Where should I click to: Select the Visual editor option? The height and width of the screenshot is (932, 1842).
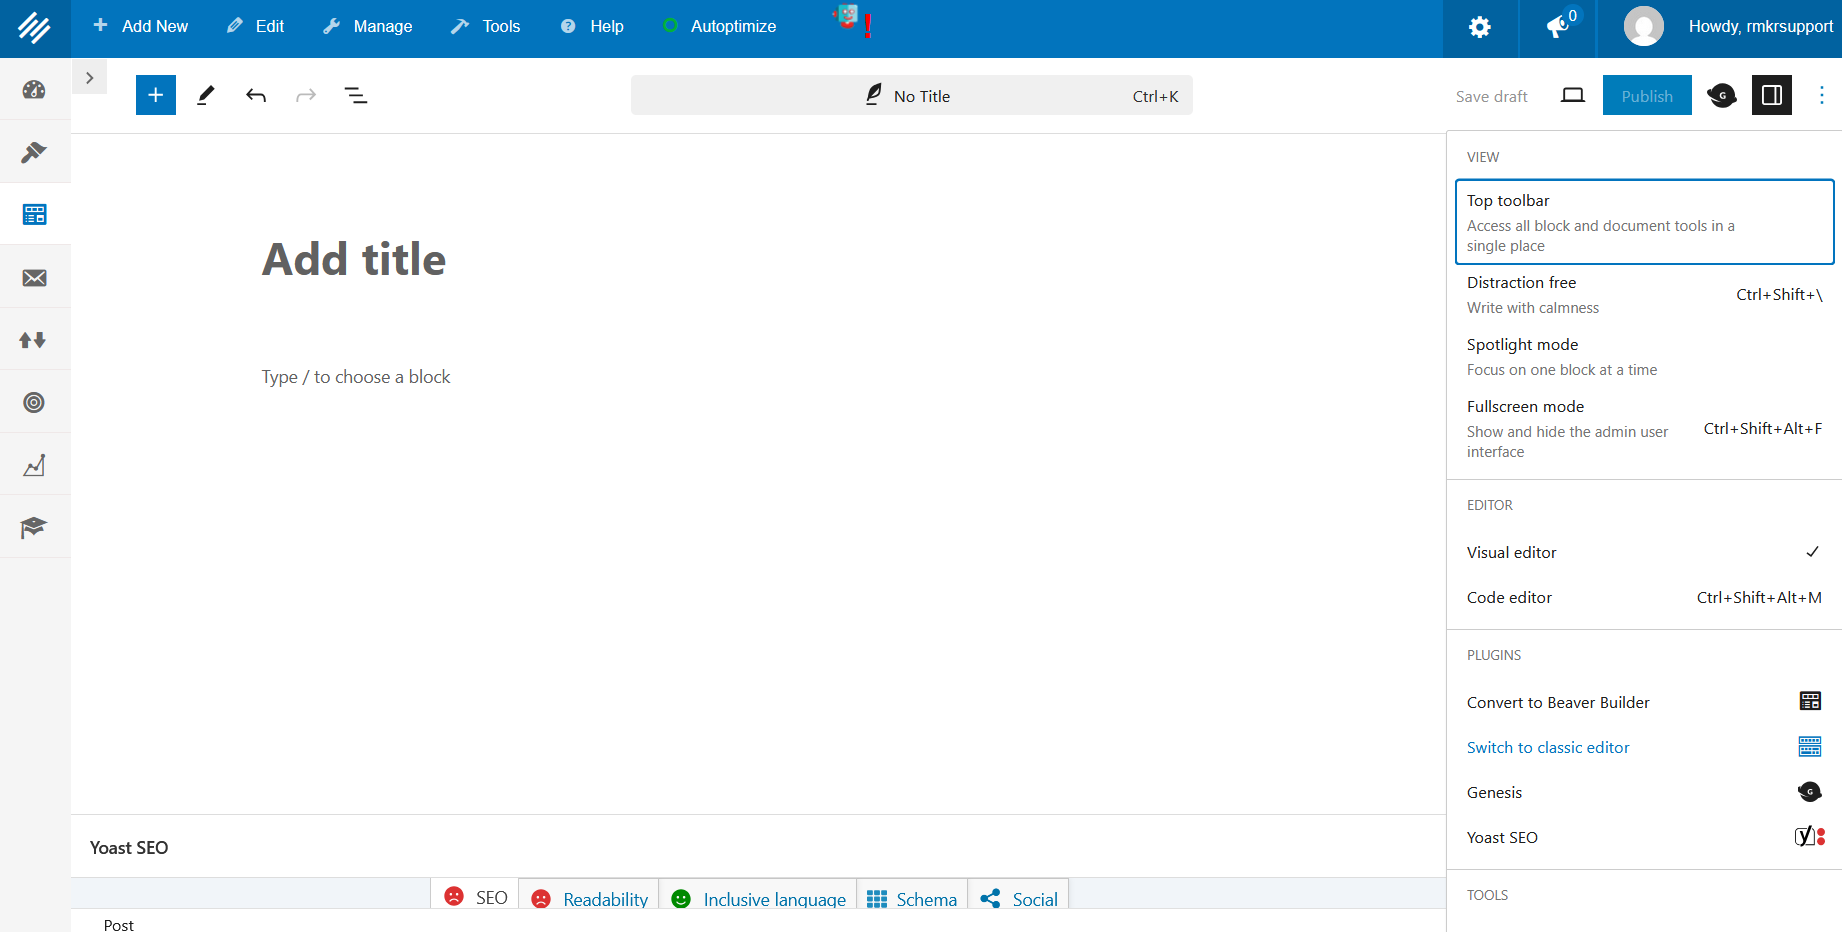point(1644,552)
